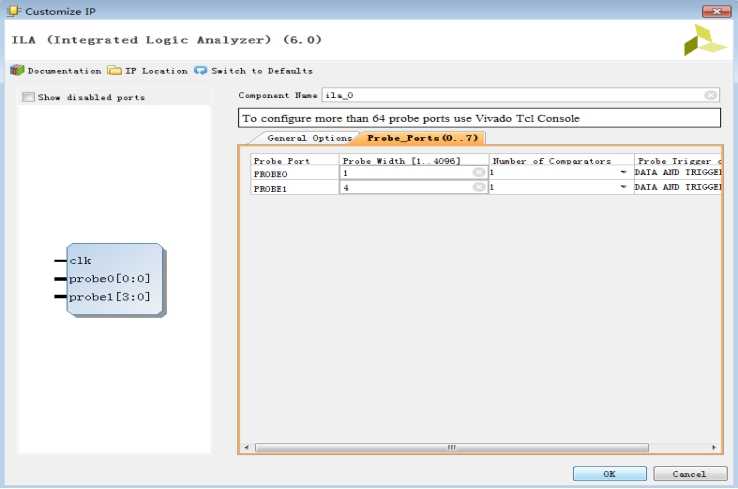Dismiss the dialog with Cancel button

click(x=690, y=473)
